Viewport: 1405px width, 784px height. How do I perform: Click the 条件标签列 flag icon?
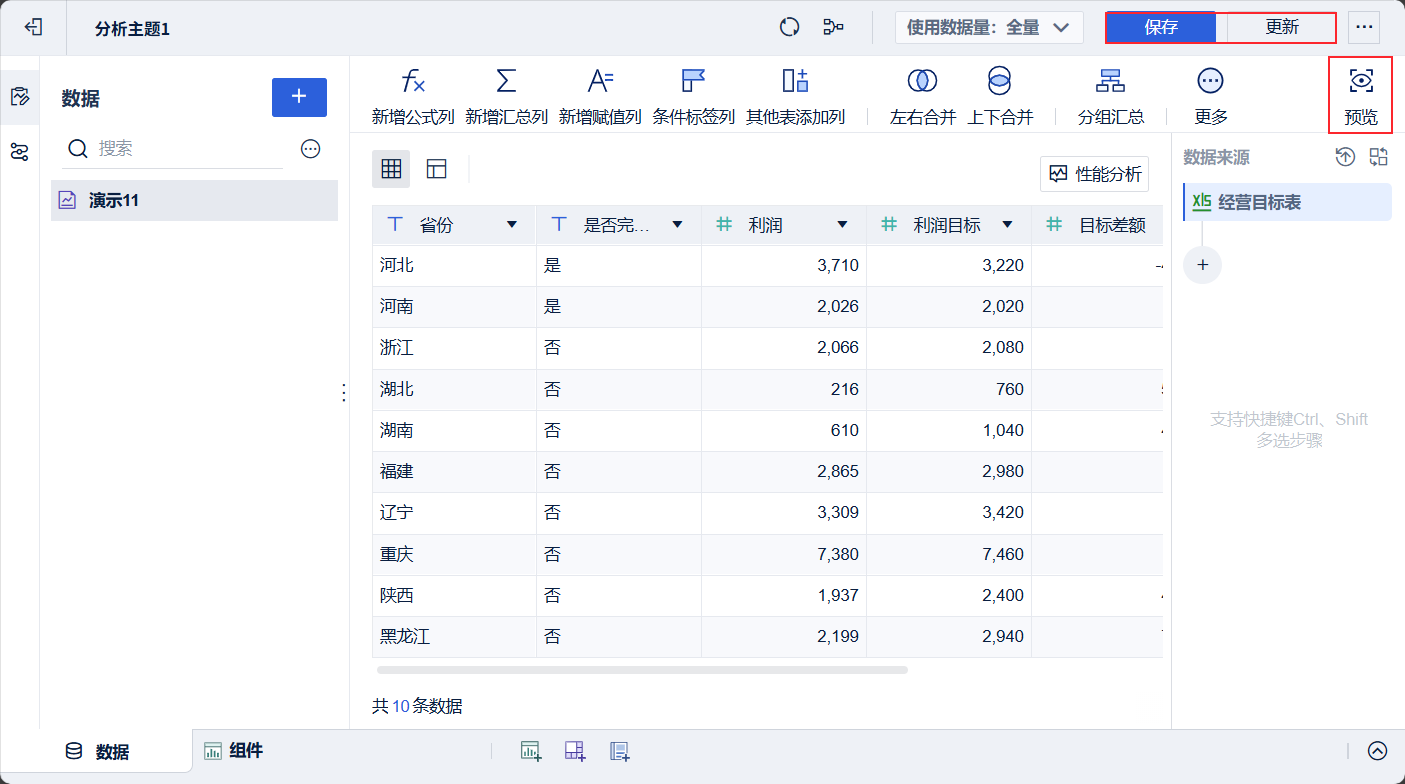click(x=693, y=81)
